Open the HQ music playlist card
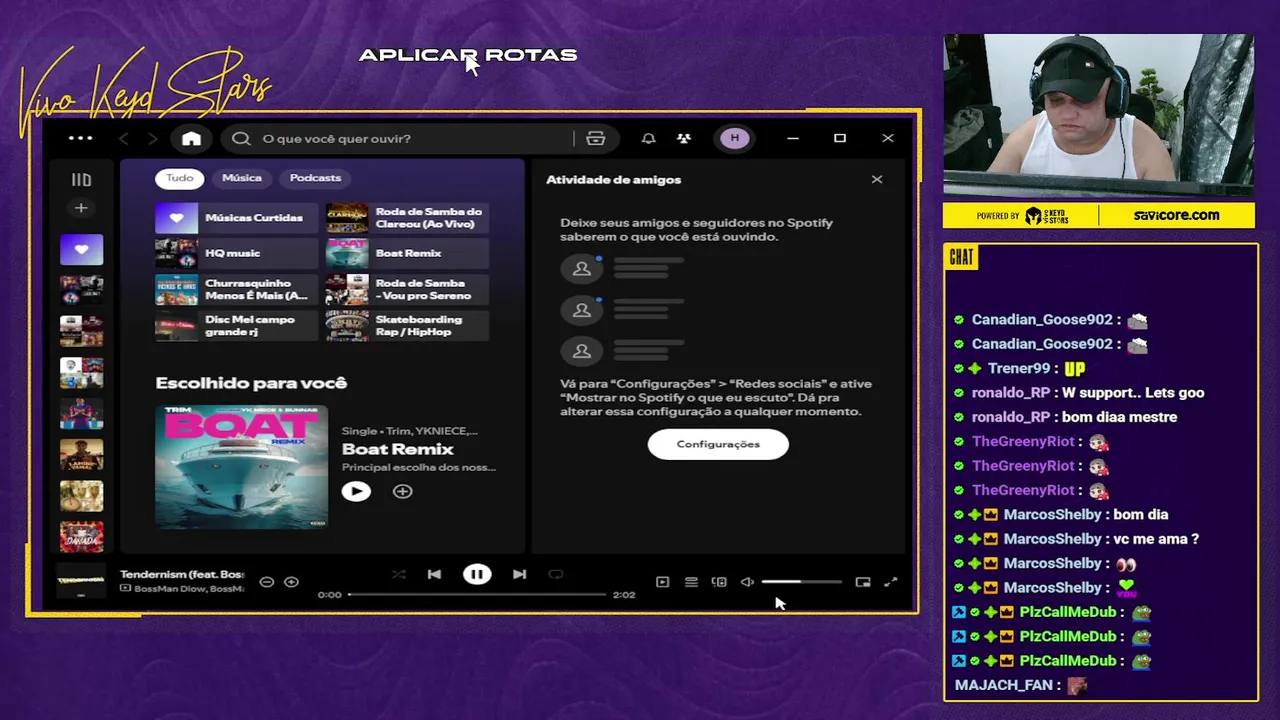 pyautogui.click(x=237, y=254)
